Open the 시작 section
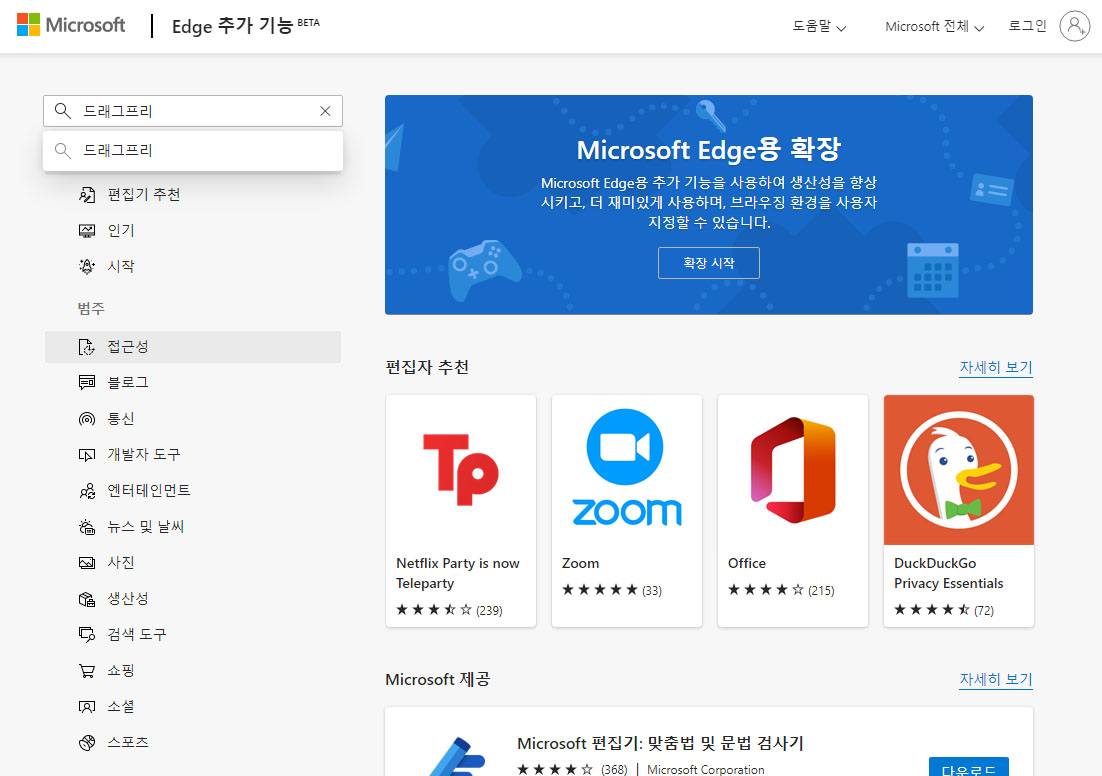 tap(120, 266)
